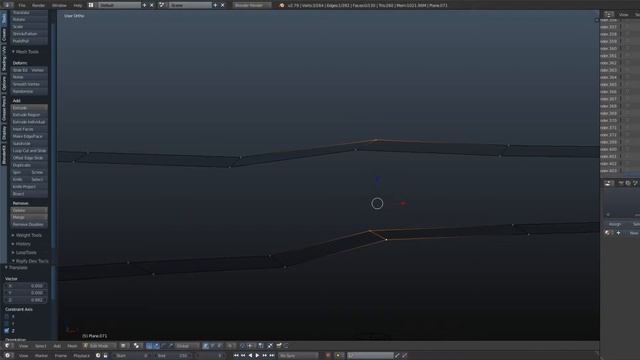Click the Subdivide button

tap(29, 143)
